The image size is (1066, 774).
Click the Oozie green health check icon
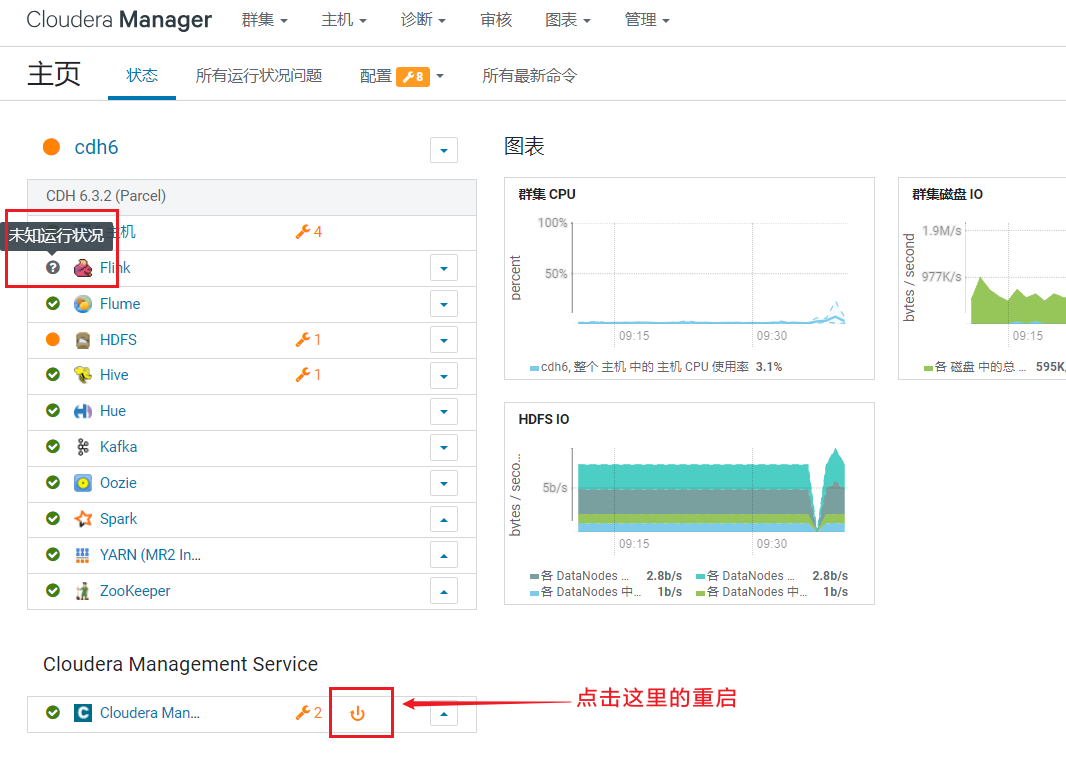(x=53, y=482)
